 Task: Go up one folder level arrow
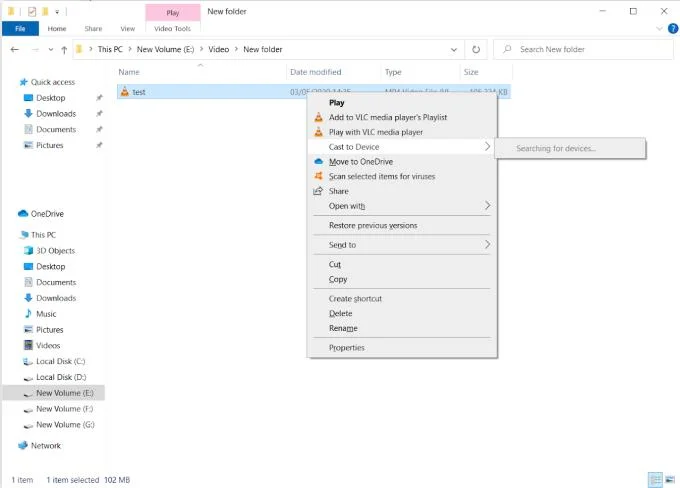pyautogui.click(x=64, y=50)
